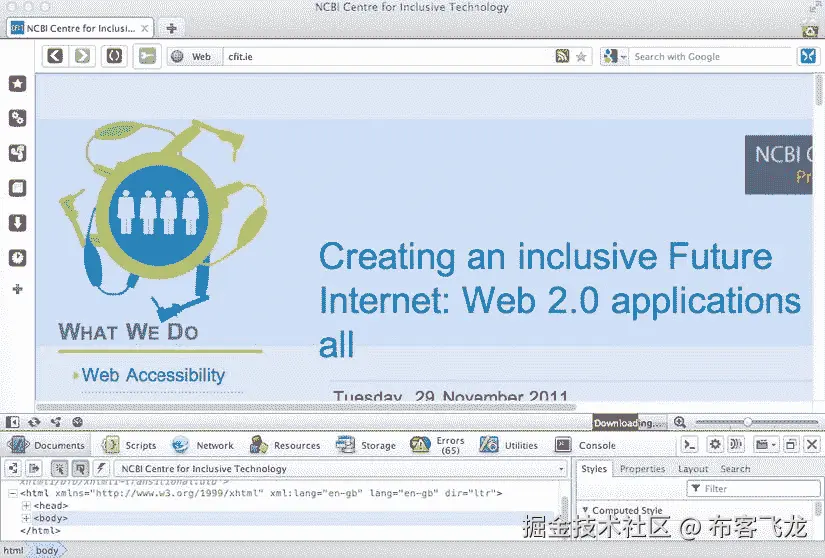Click the Reload page button
Viewport: 825px width, 558px height.
coord(114,56)
